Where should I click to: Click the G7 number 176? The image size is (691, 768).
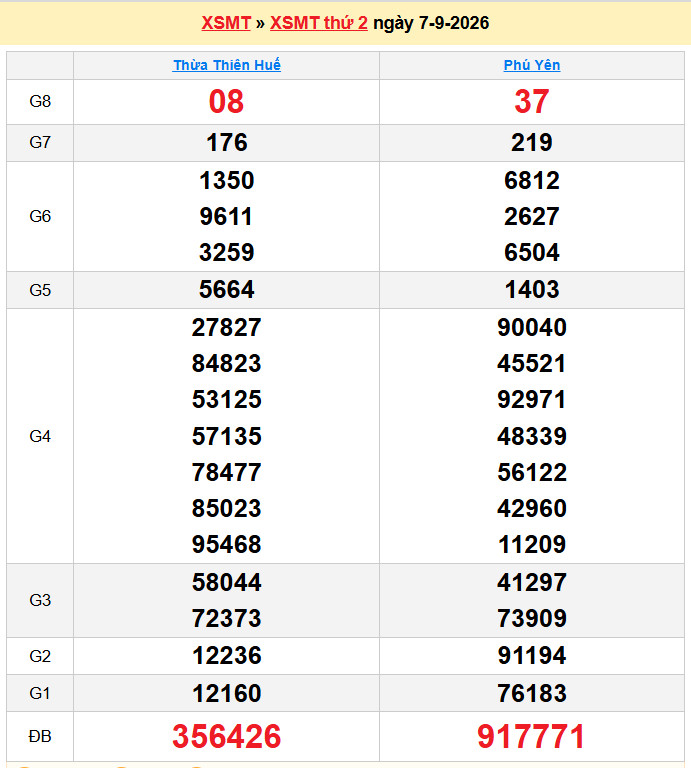point(227,143)
